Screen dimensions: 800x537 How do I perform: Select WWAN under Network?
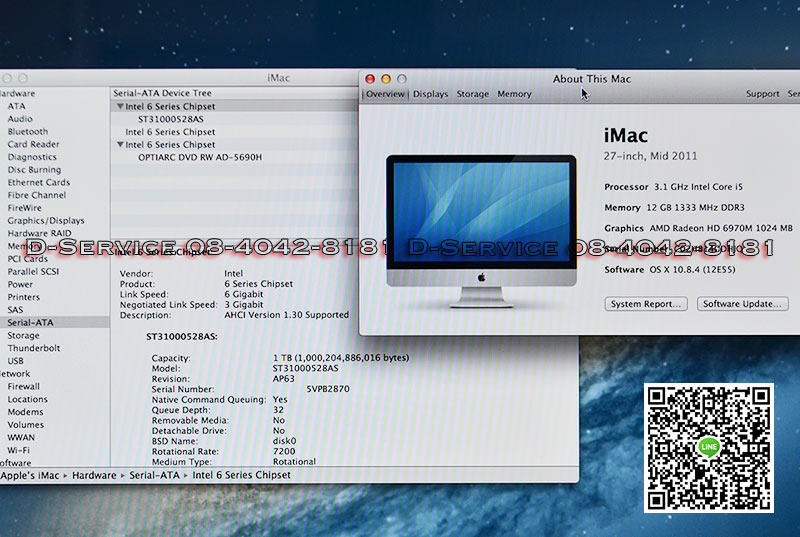[21, 438]
